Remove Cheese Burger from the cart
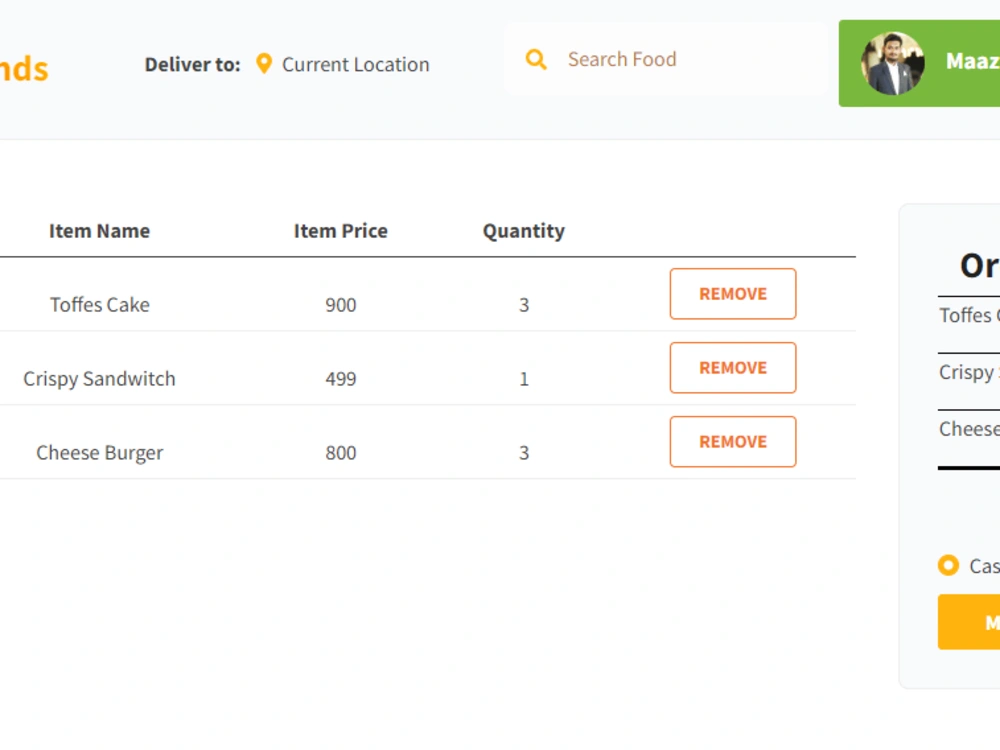The image size is (1000, 750). [x=733, y=442]
